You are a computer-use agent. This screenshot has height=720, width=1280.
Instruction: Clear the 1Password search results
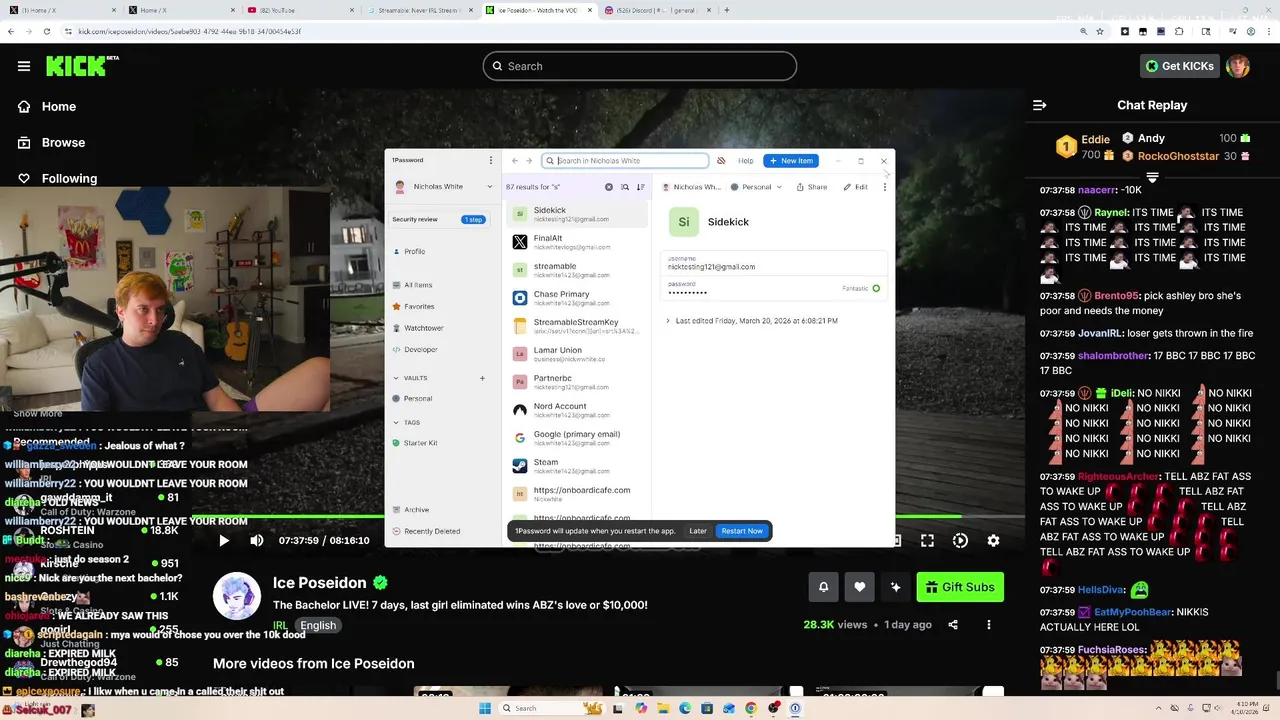(x=608, y=187)
